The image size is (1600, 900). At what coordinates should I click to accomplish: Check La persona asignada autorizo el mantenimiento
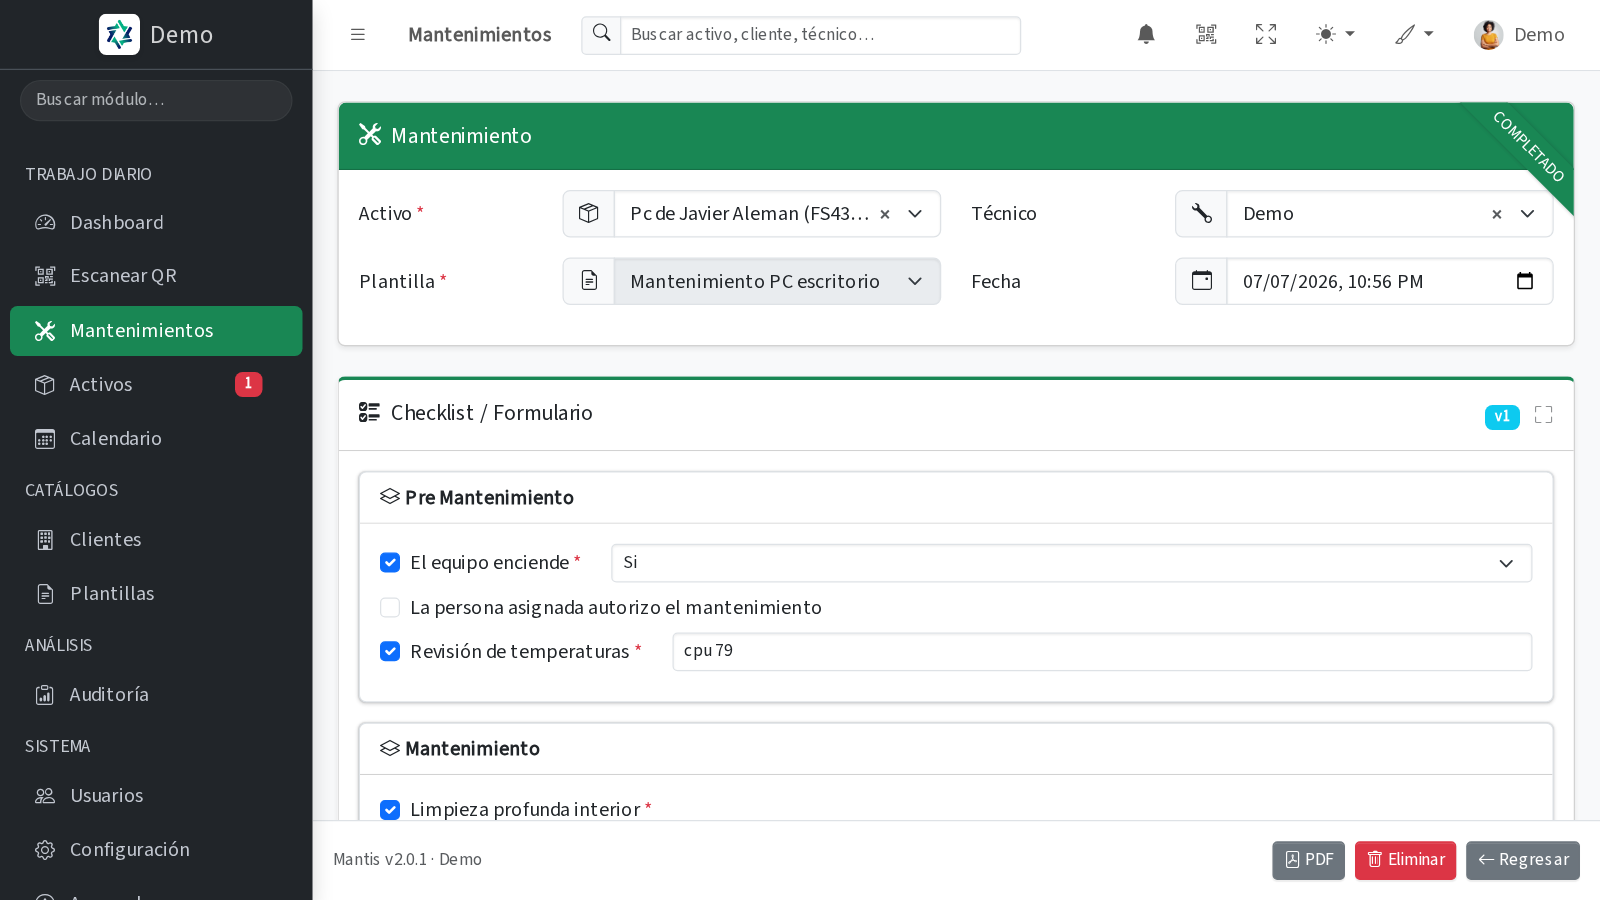pyautogui.click(x=390, y=608)
